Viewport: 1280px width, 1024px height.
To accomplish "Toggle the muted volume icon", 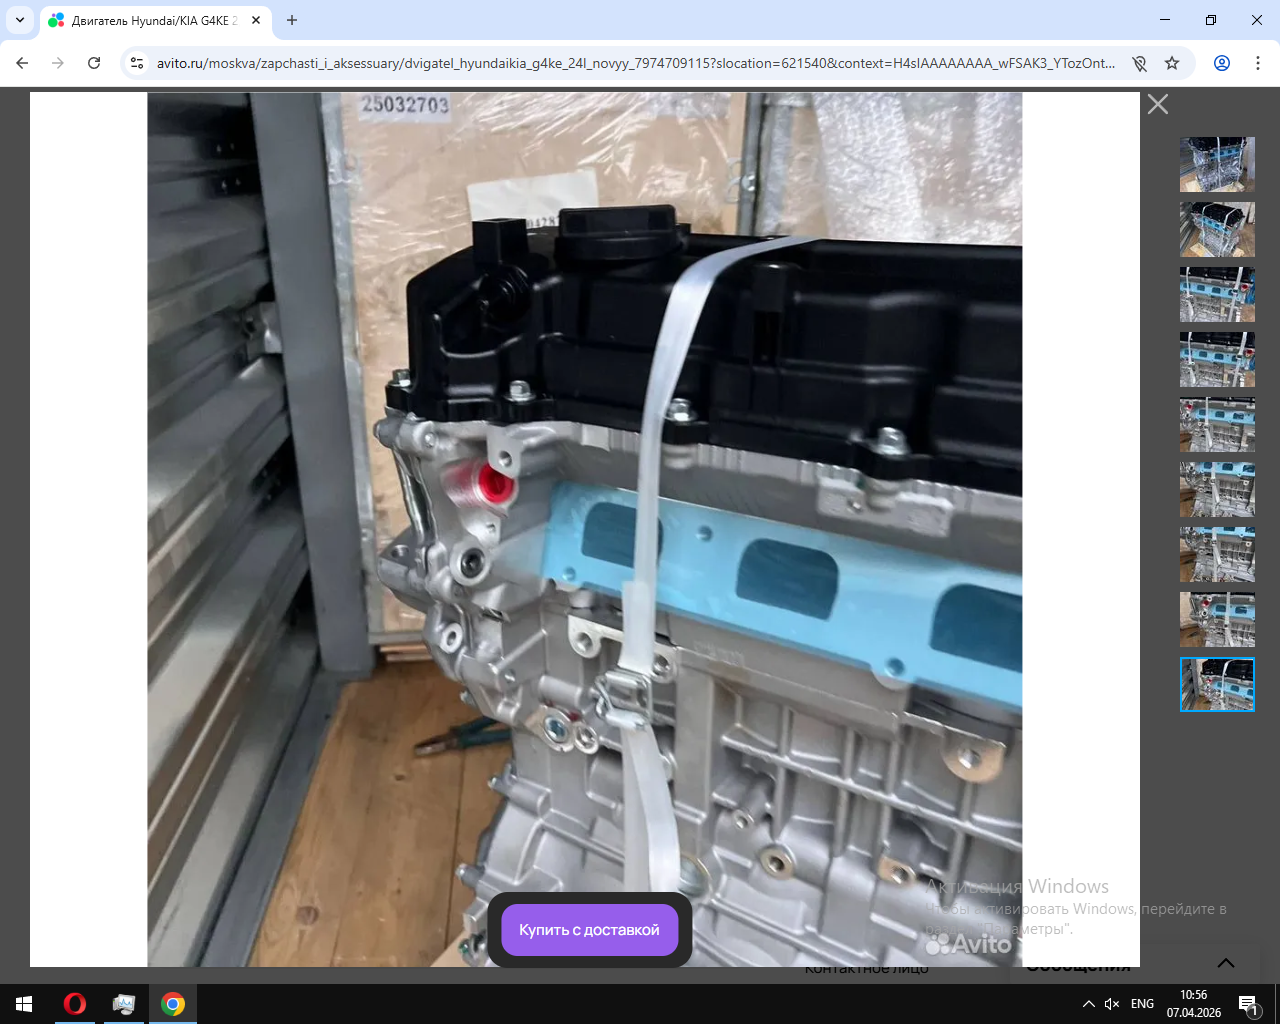I will pyautogui.click(x=1112, y=1003).
